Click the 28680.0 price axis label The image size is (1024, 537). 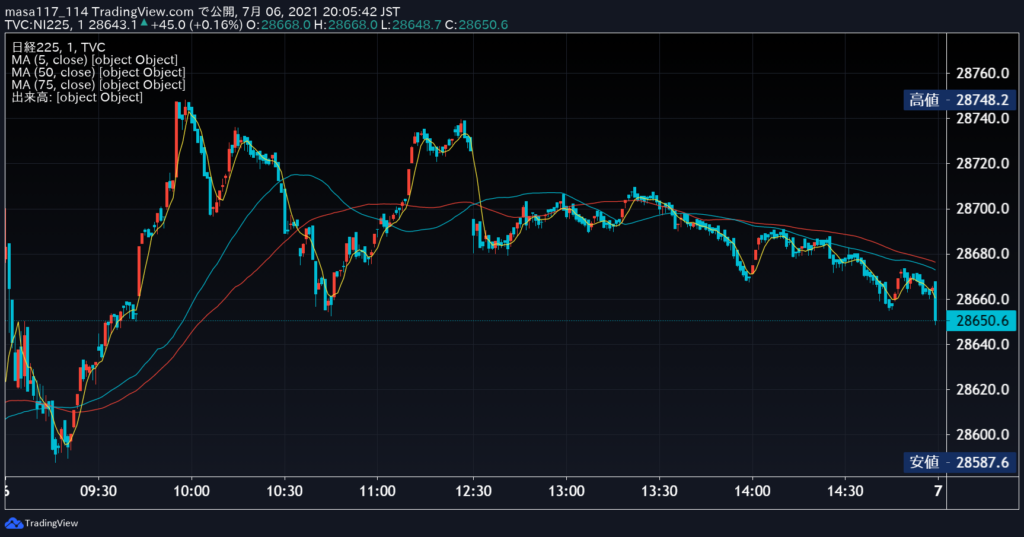(982, 253)
